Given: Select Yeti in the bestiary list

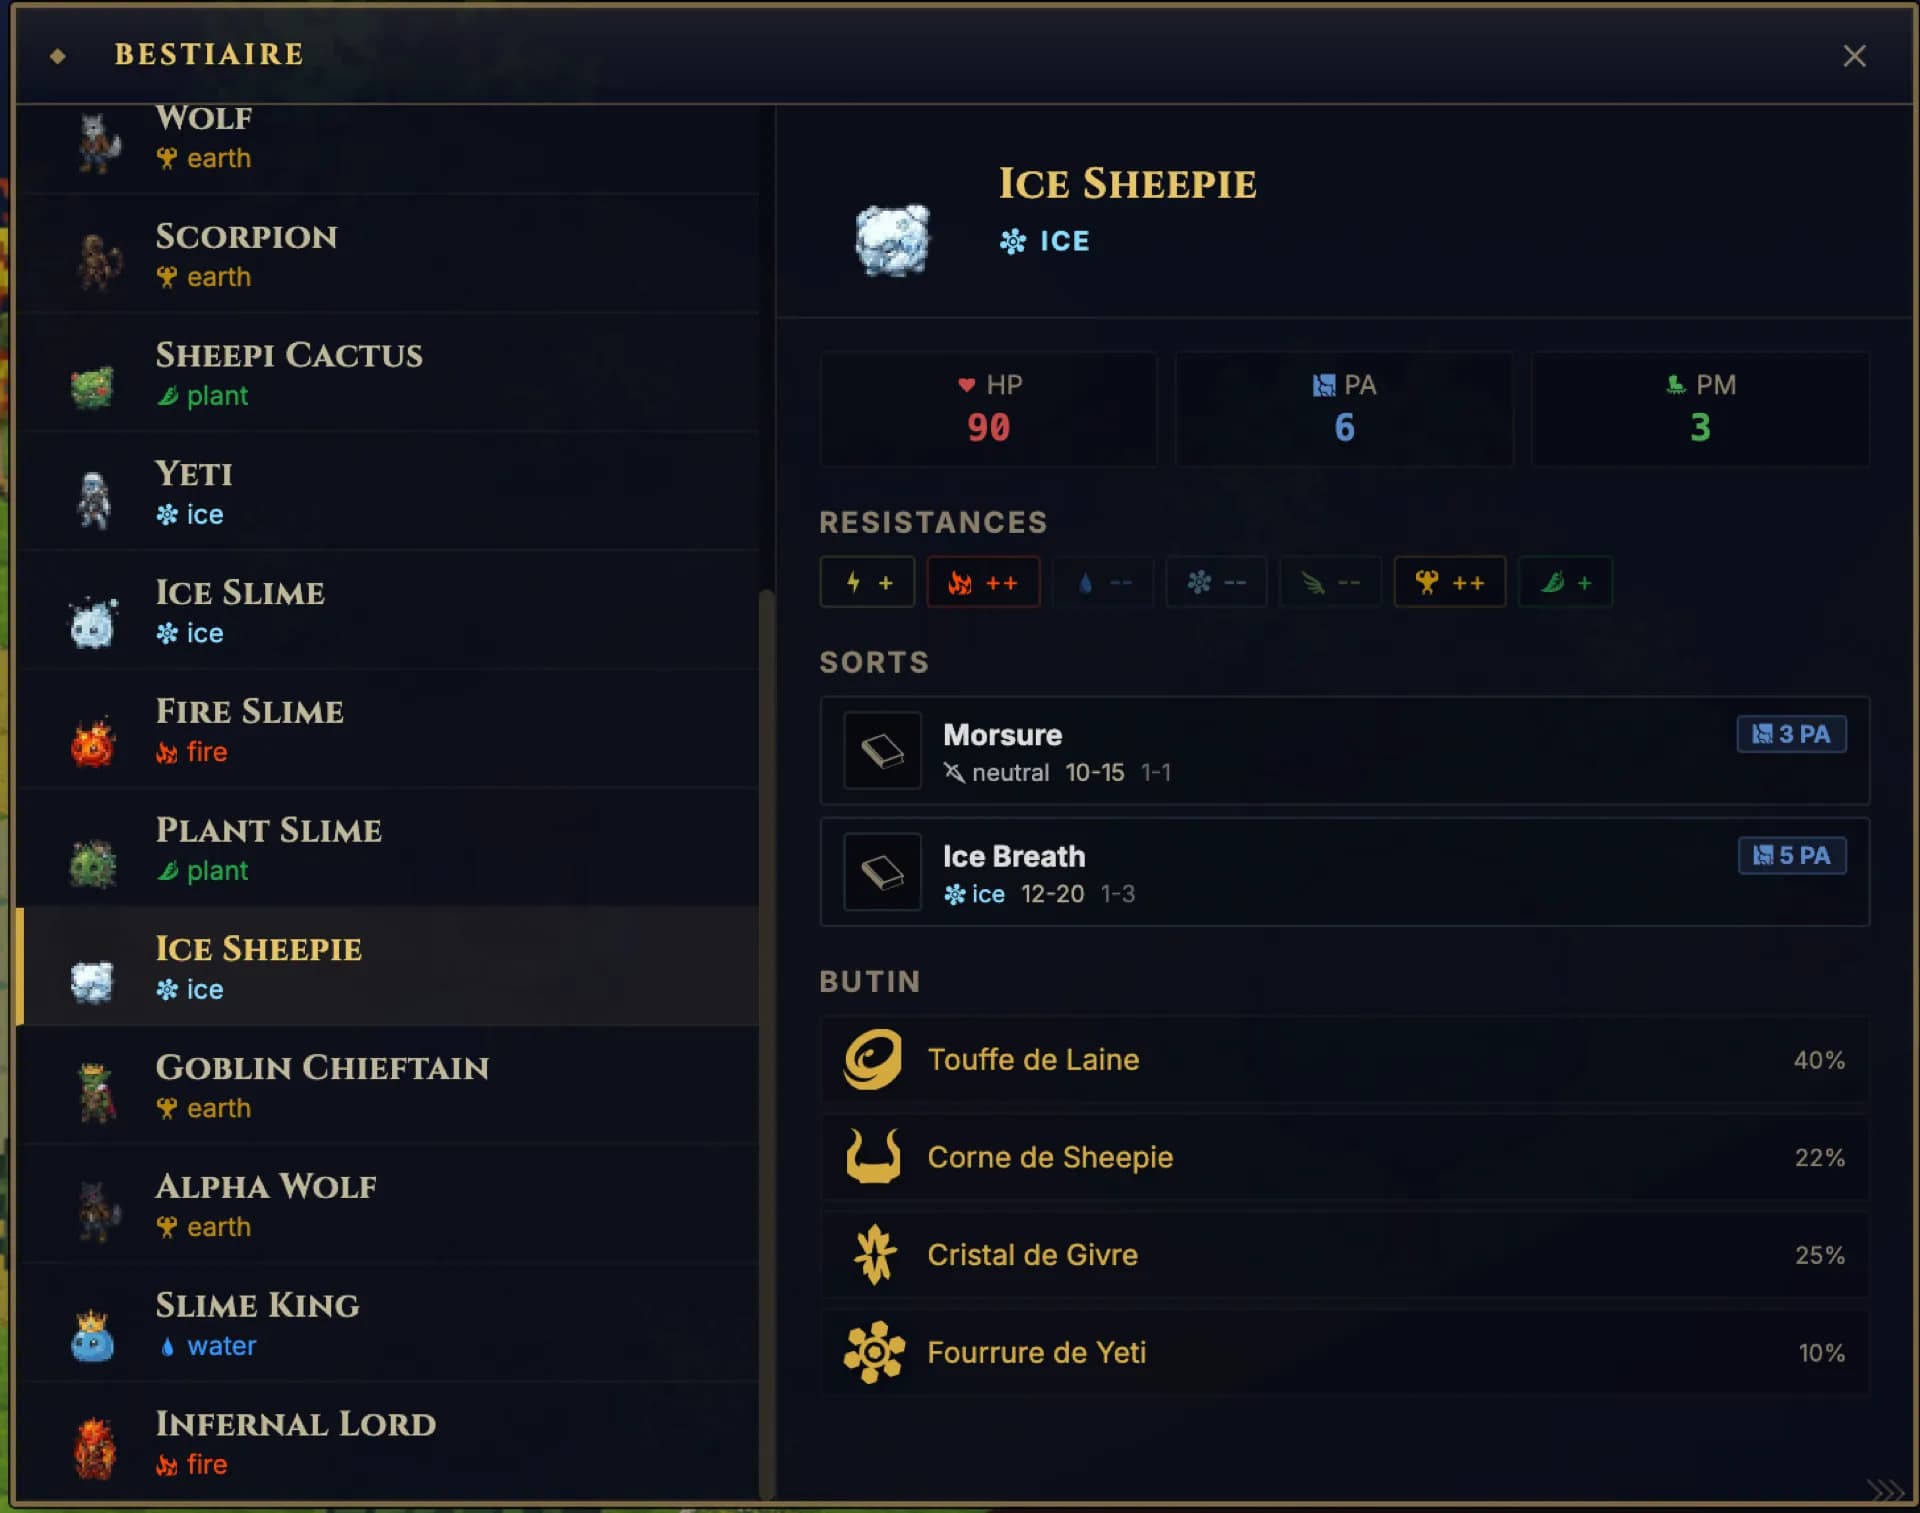Looking at the screenshot, I should point(388,492).
